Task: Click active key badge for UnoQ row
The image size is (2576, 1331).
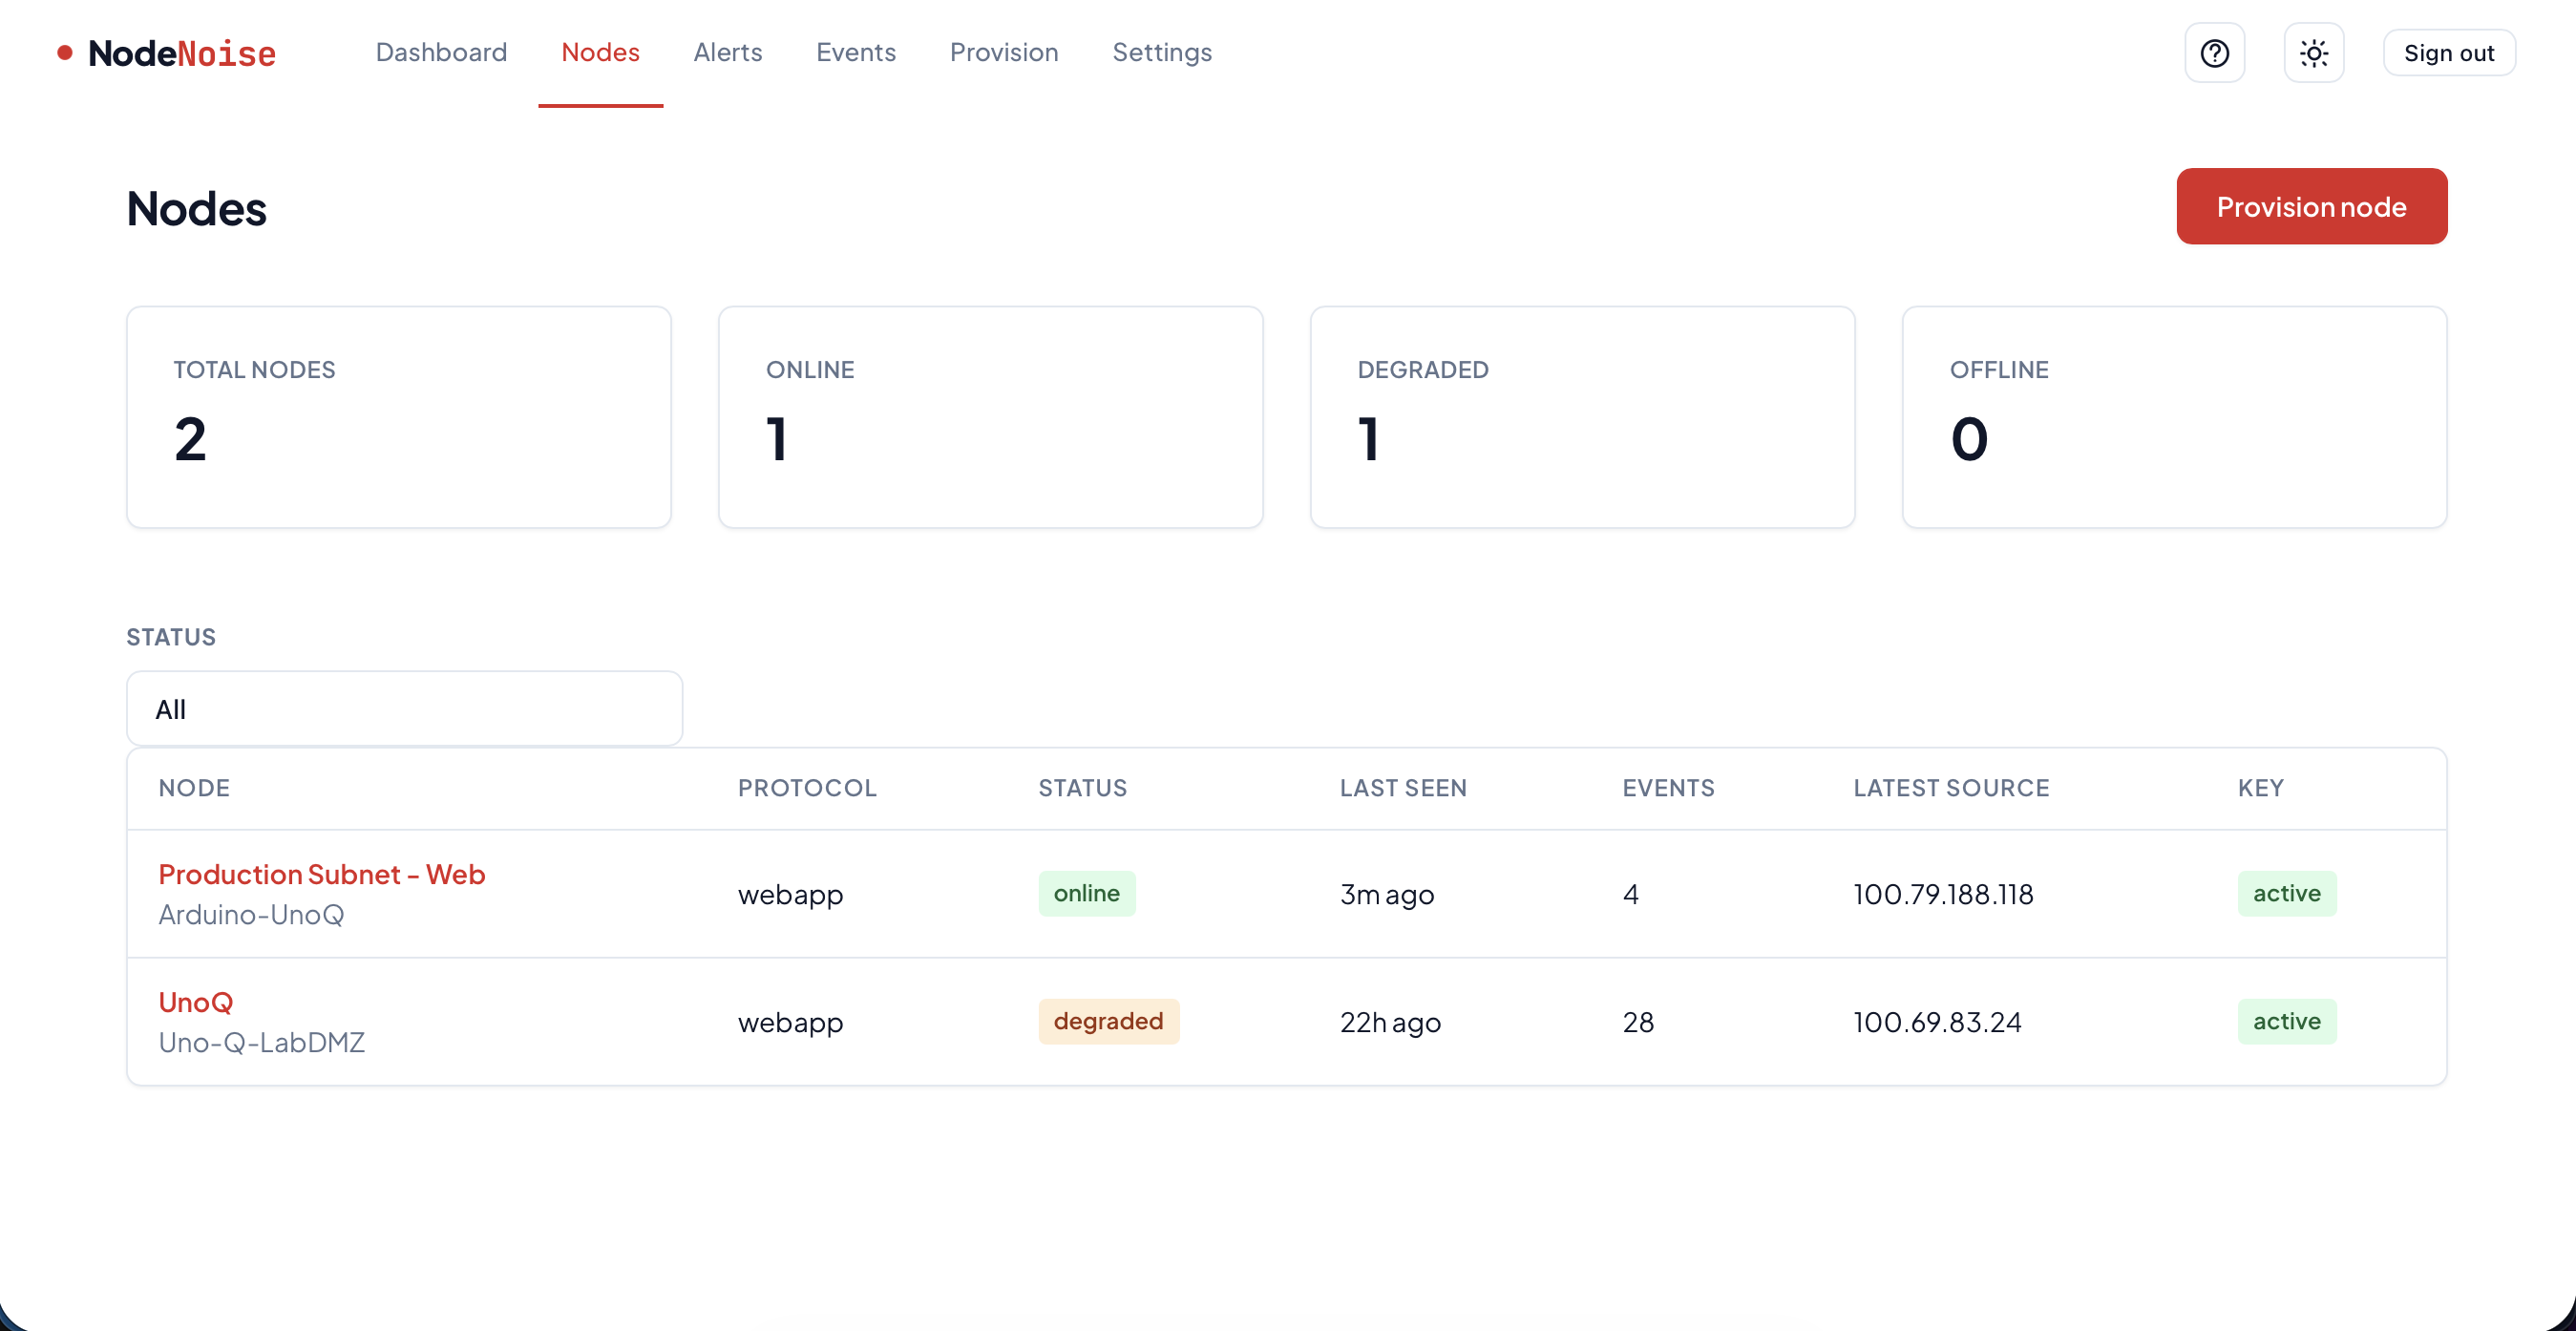Action: pyautogui.click(x=2286, y=1021)
